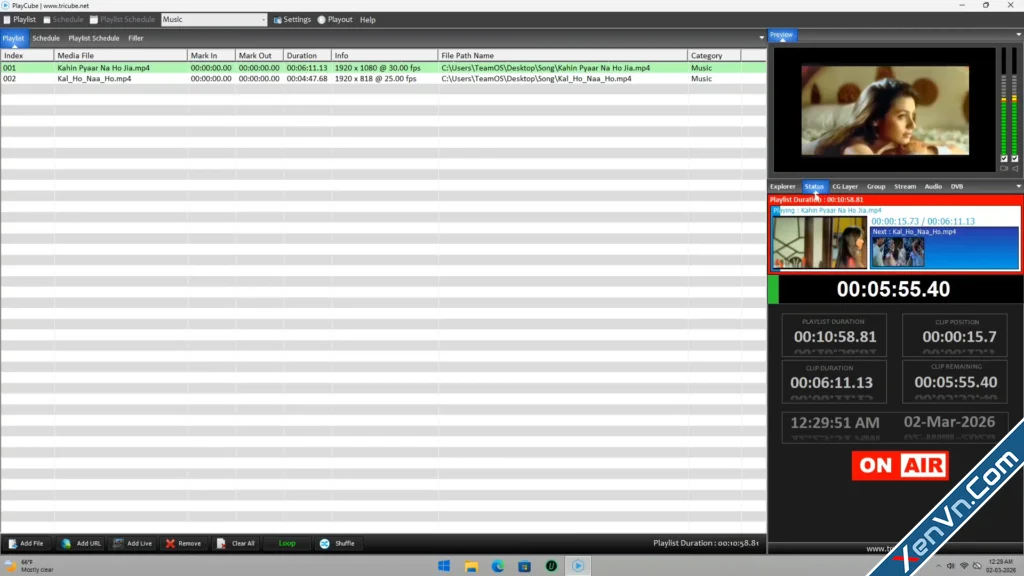This screenshot has height=576, width=1024.
Task: Open Microsoft Store from the taskbar
Action: 524,566
